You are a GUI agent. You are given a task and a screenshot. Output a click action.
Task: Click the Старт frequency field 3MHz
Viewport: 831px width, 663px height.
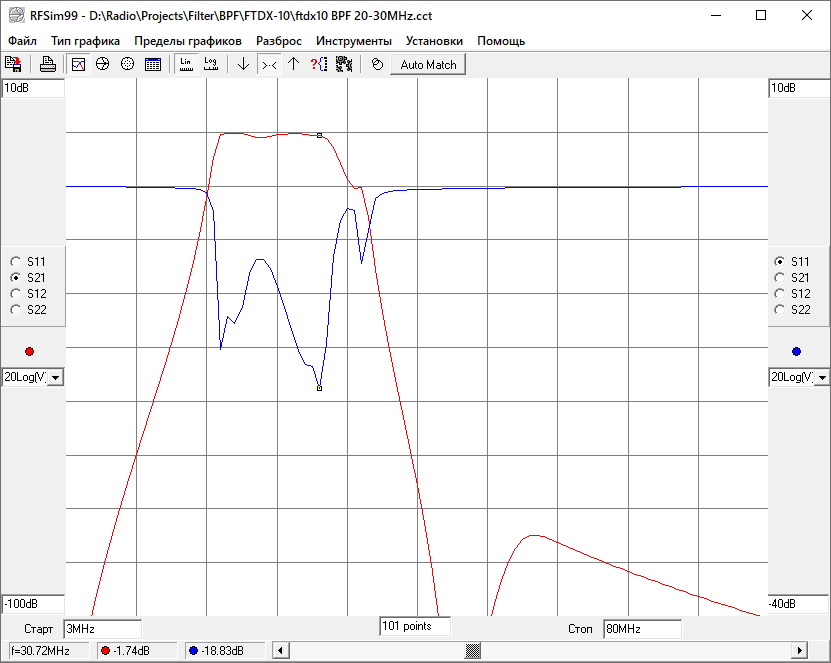(x=102, y=630)
